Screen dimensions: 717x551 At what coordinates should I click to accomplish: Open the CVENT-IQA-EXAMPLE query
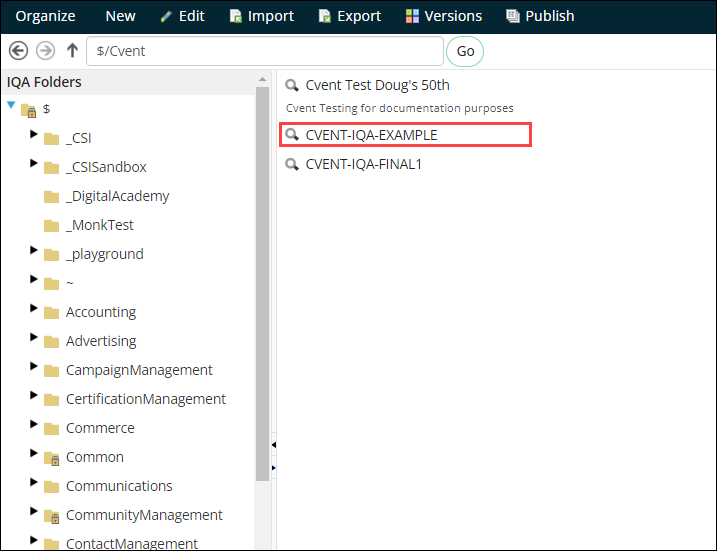point(371,135)
